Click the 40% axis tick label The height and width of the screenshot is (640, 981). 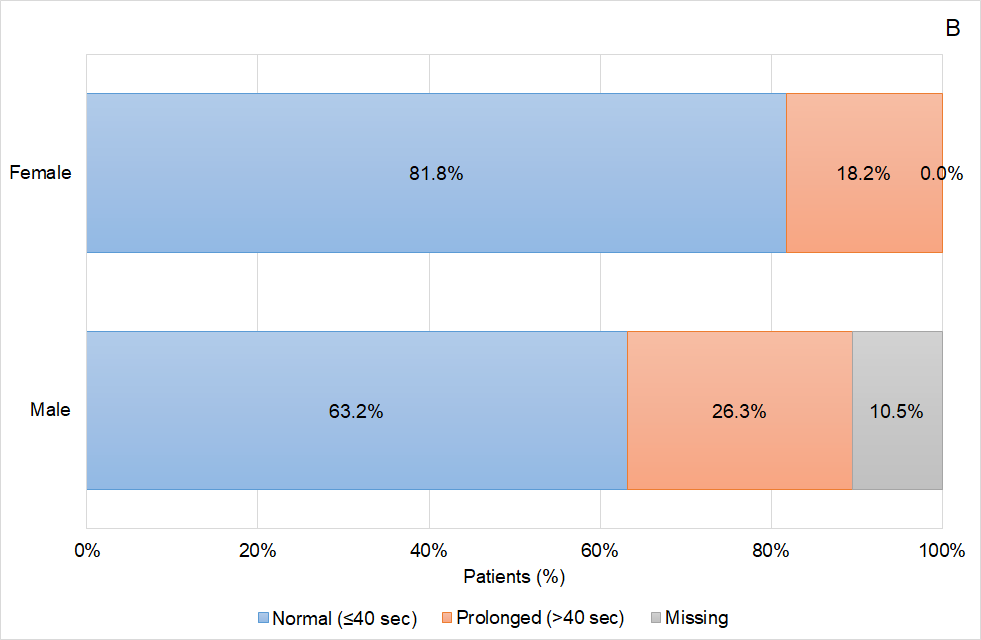pyautogui.click(x=429, y=551)
